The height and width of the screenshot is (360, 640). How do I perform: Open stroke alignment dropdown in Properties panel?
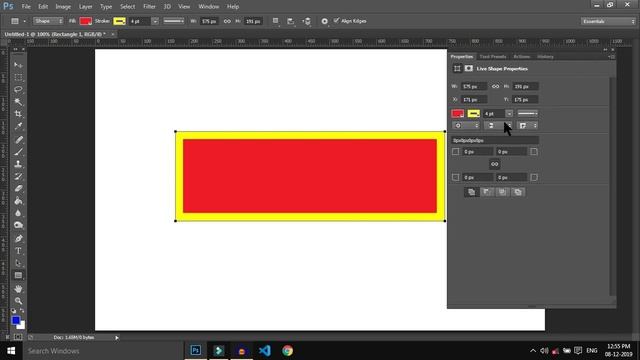466,126
